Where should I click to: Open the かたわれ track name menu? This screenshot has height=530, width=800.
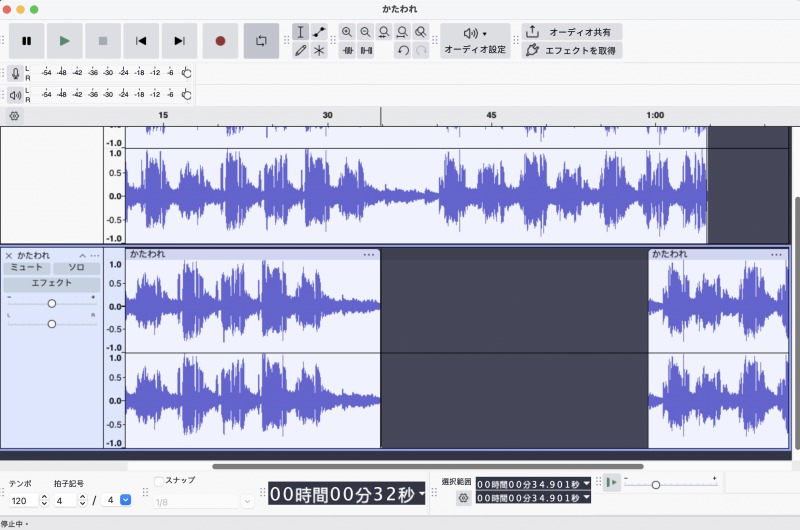[x=34, y=255]
